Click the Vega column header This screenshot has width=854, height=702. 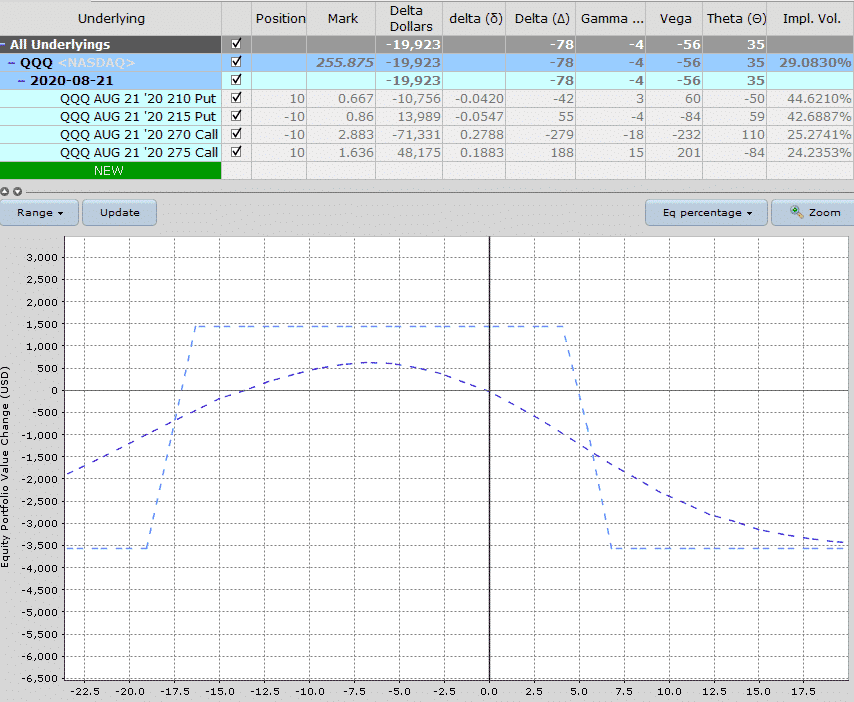click(x=674, y=19)
